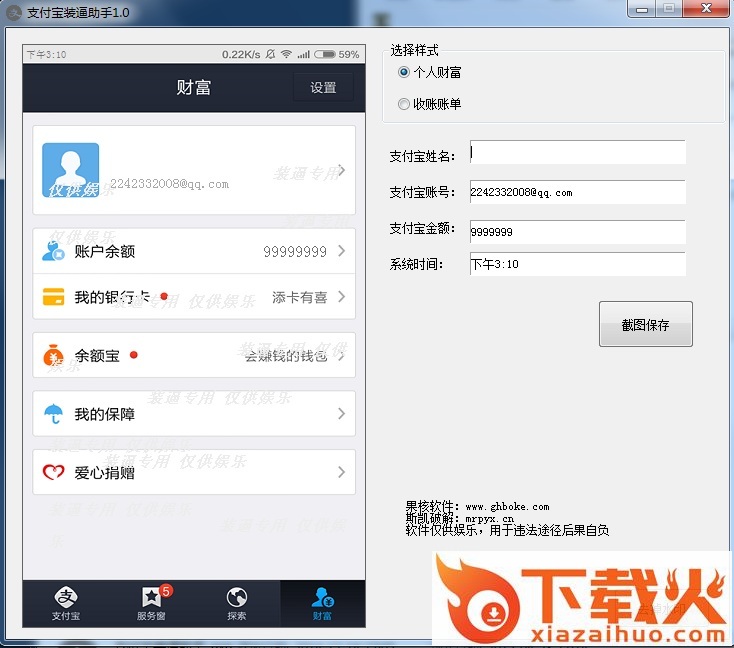This screenshot has height=648, width=734.
Task: Open the 余额宝 row chevron
Action: [342, 356]
